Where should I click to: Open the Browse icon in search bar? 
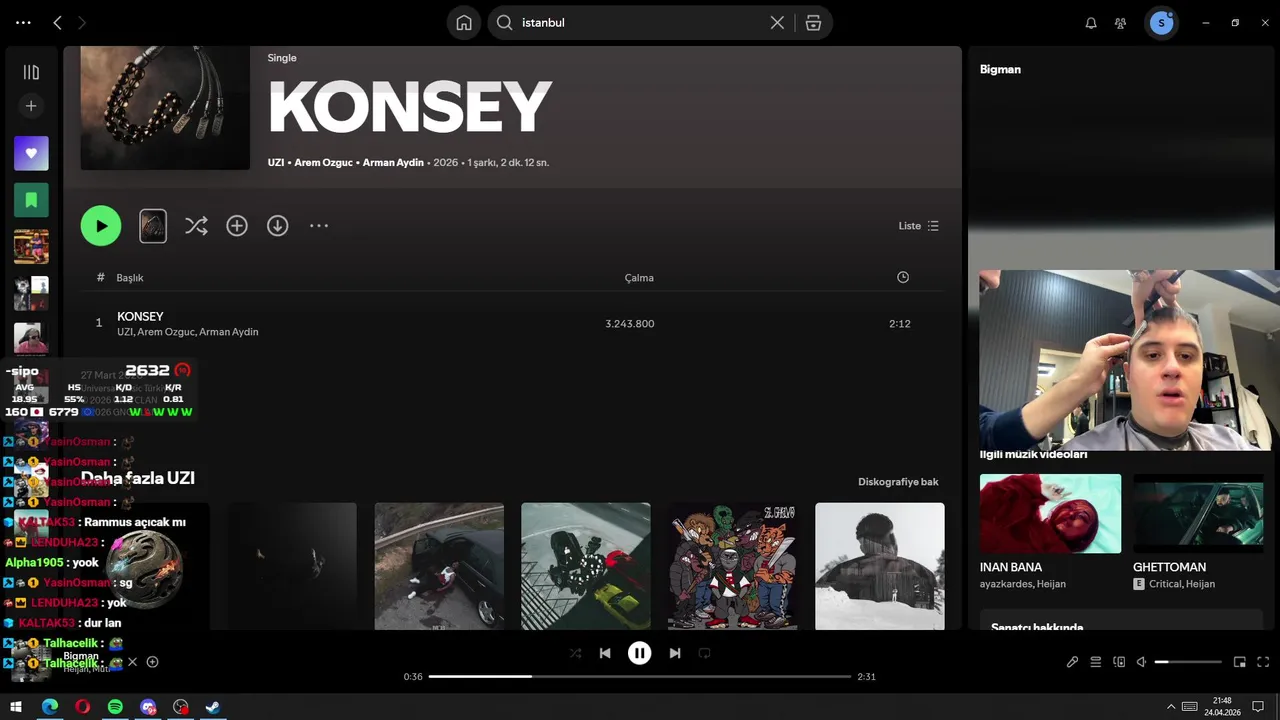813,23
